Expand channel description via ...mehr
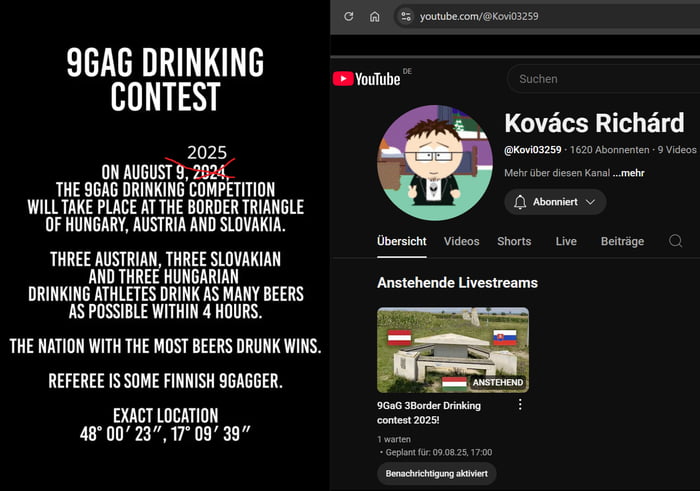700x491 pixels. pyautogui.click(x=628, y=173)
